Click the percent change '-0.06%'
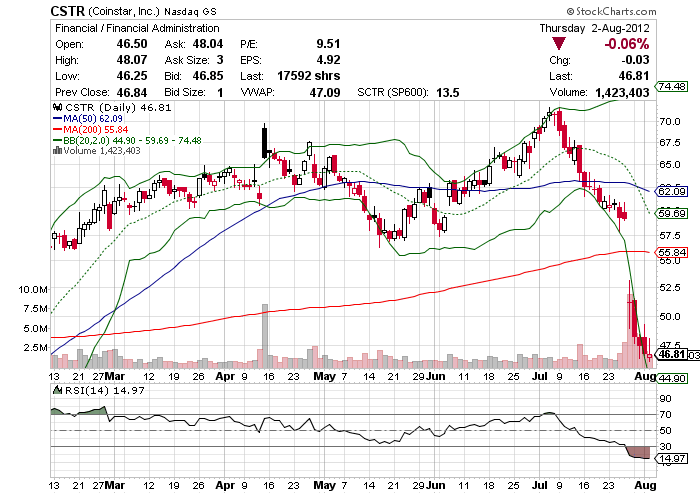Screen dimensions: 700x494 tap(627, 44)
